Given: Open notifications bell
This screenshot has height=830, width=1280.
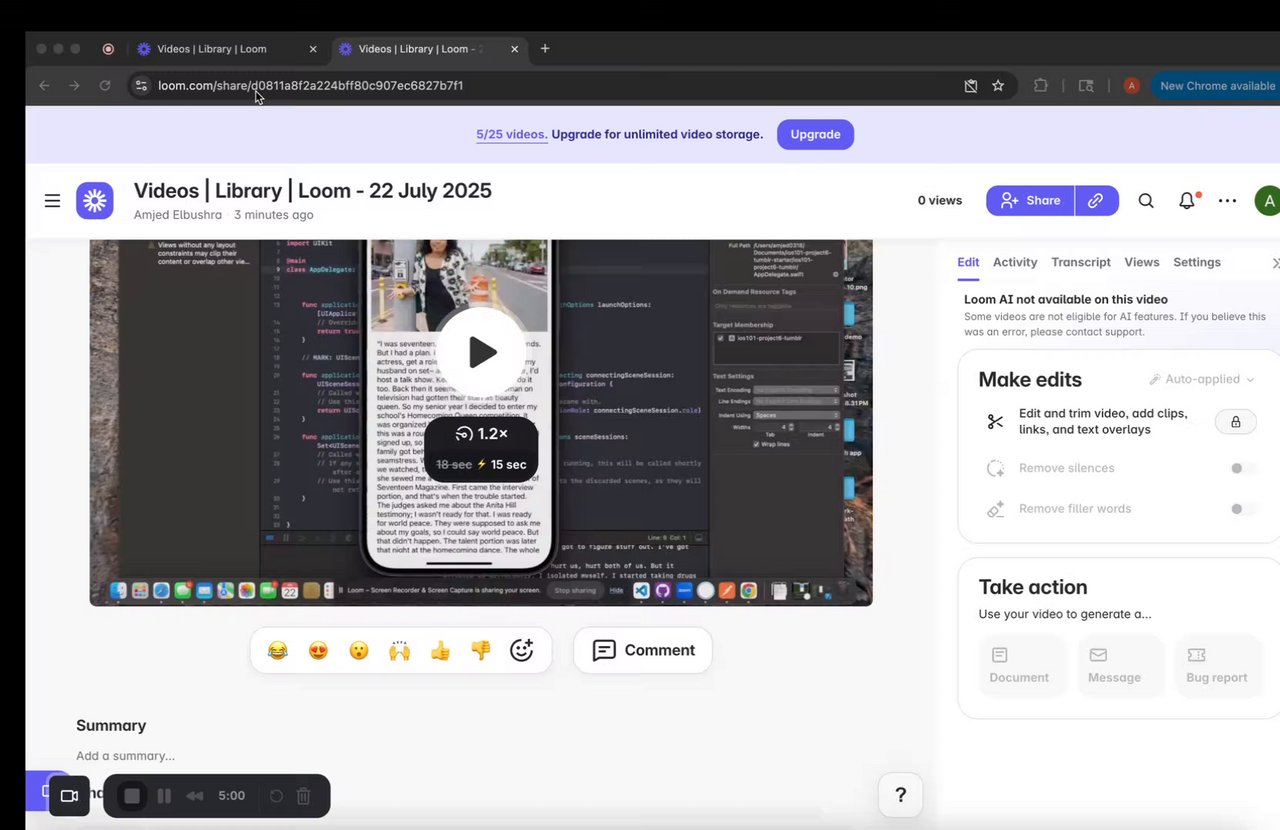Looking at the screenshot, I should (1187, 201).
